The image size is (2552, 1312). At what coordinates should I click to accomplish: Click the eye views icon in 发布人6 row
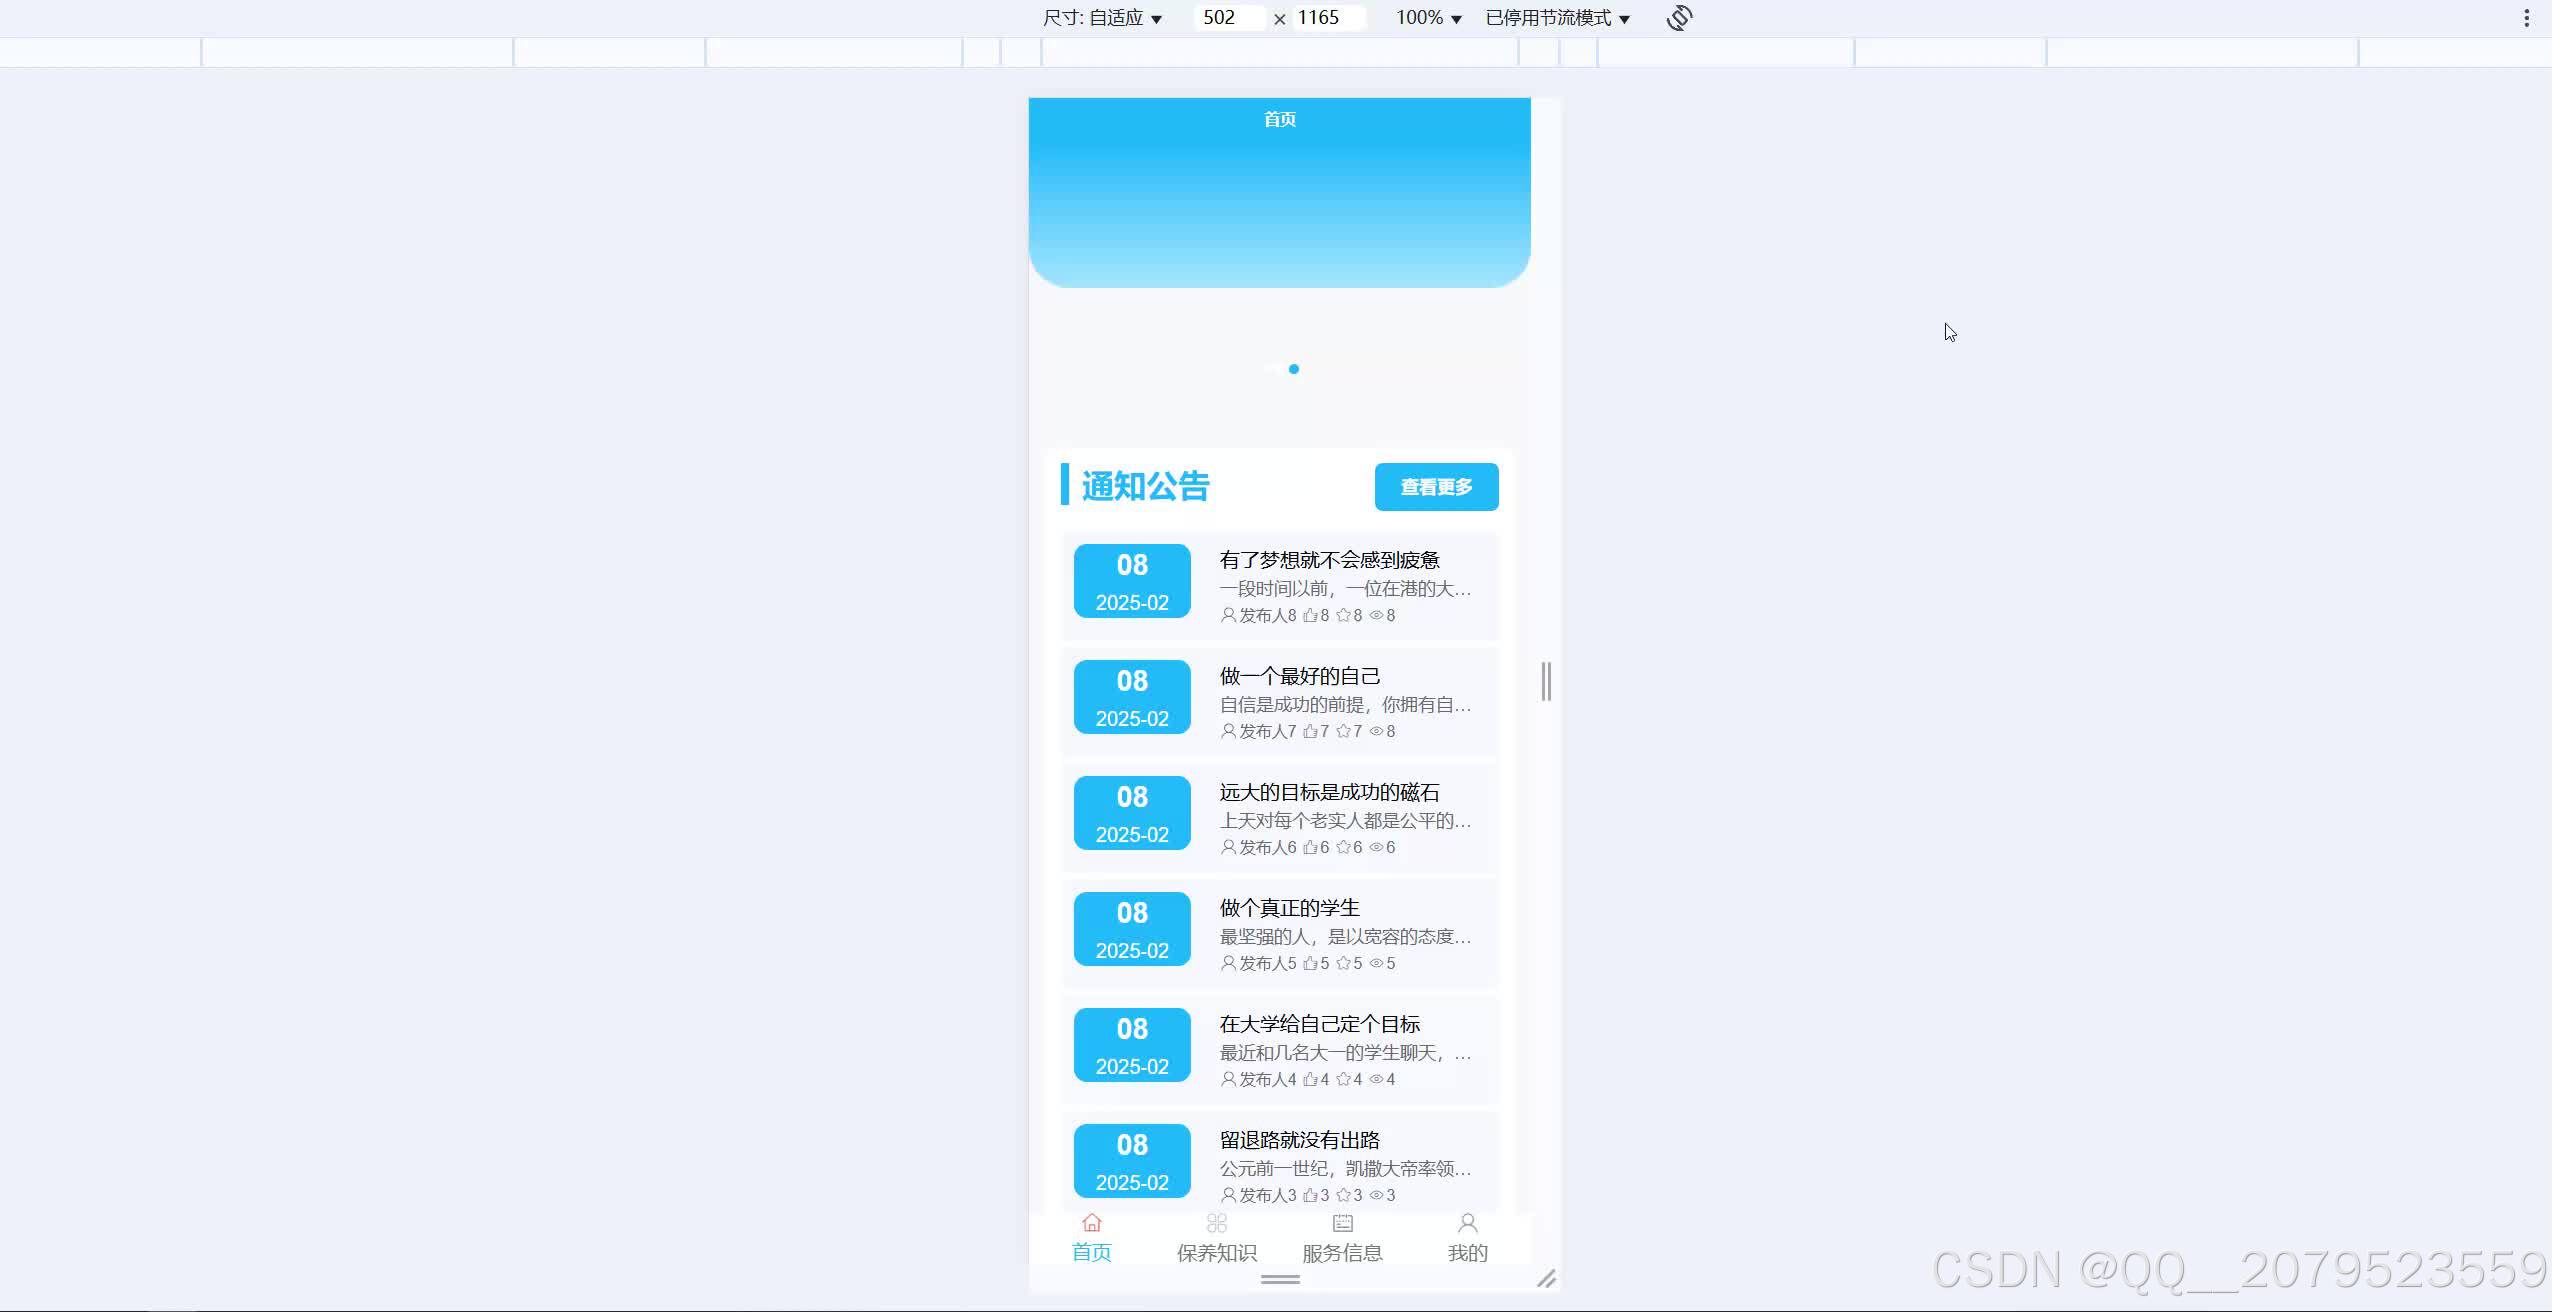point(1376,847)
